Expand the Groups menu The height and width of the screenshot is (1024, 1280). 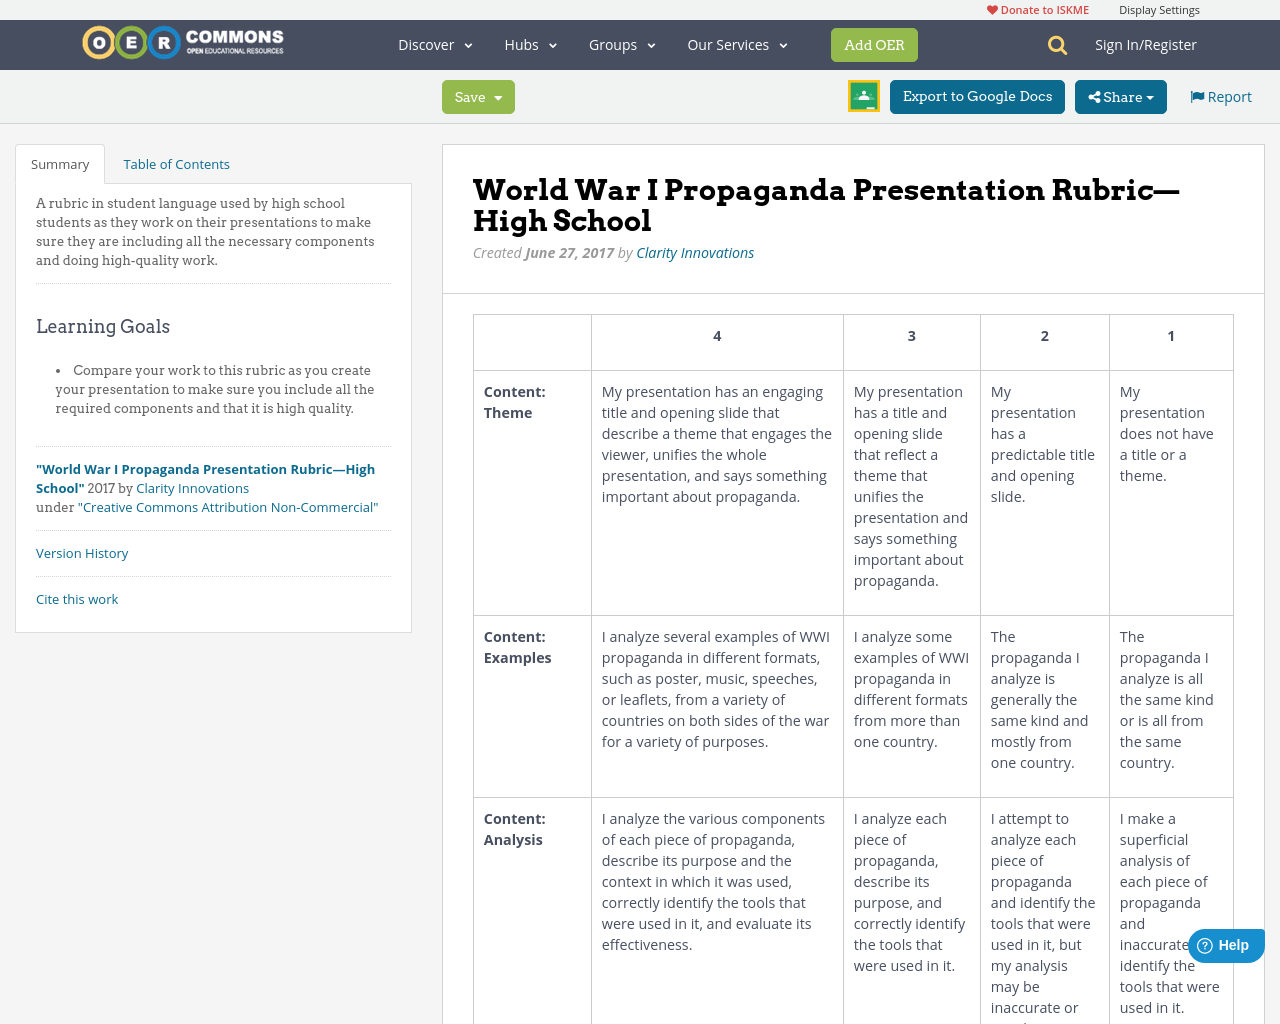[x=621, y=45]
